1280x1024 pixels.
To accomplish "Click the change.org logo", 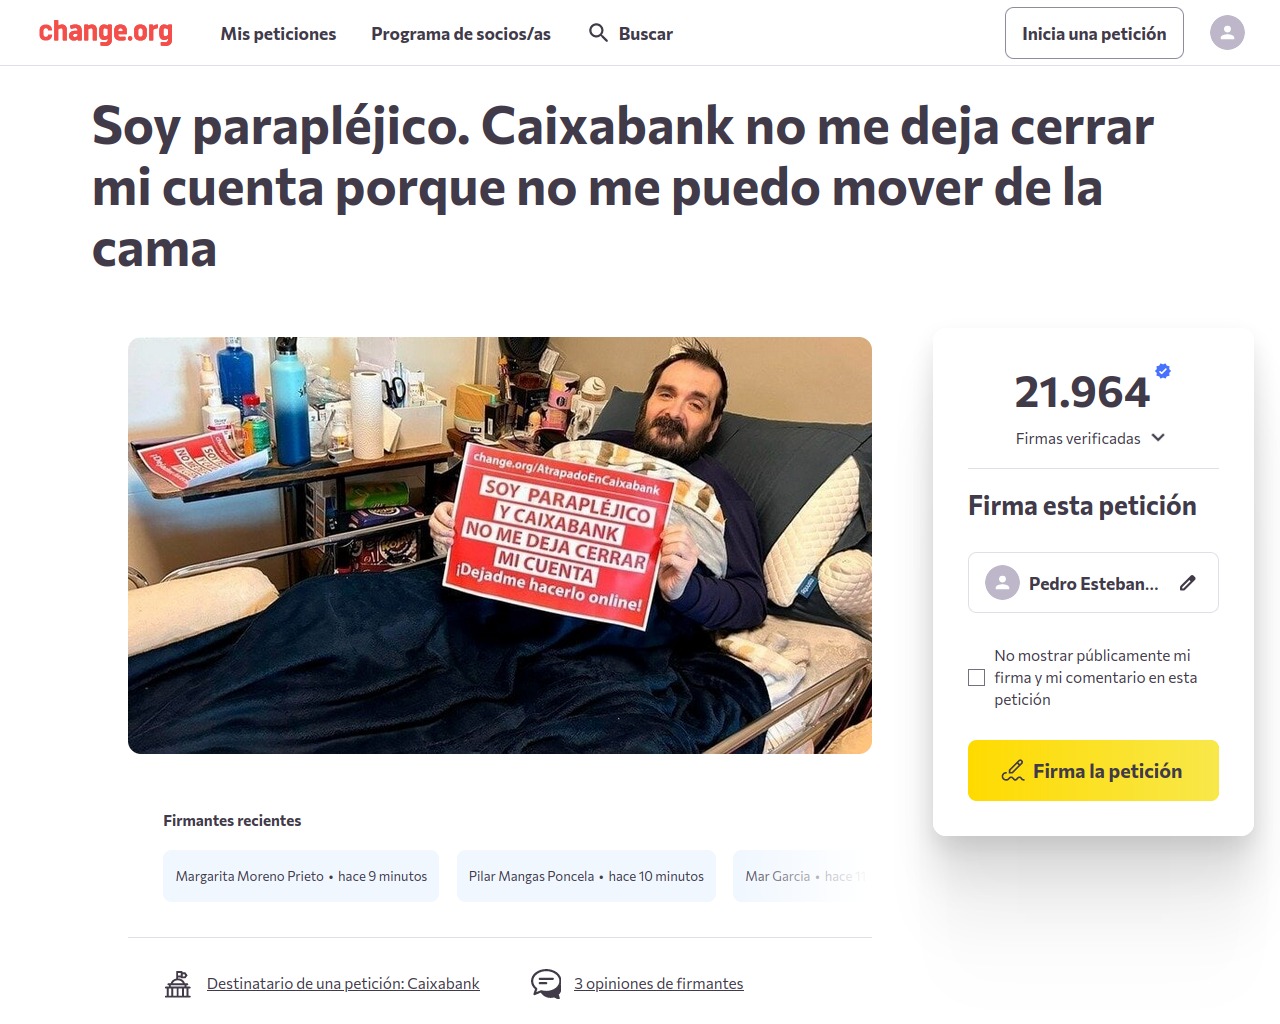I will pos(105,33).
